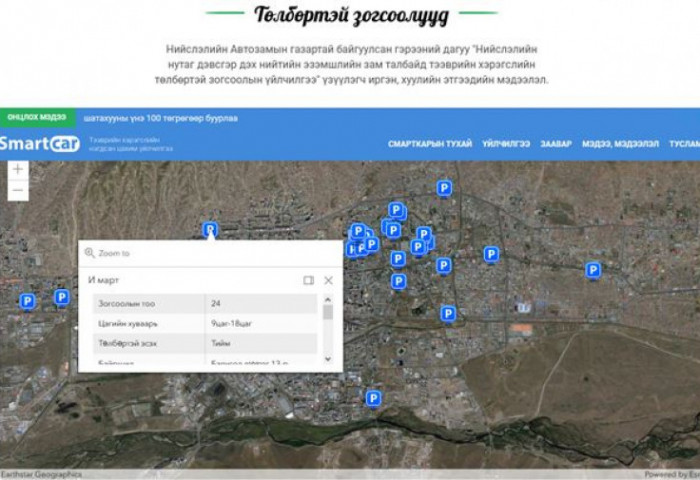Click the Earthstar Geographics attribution
Screen dimensions: 700x480
41,474
